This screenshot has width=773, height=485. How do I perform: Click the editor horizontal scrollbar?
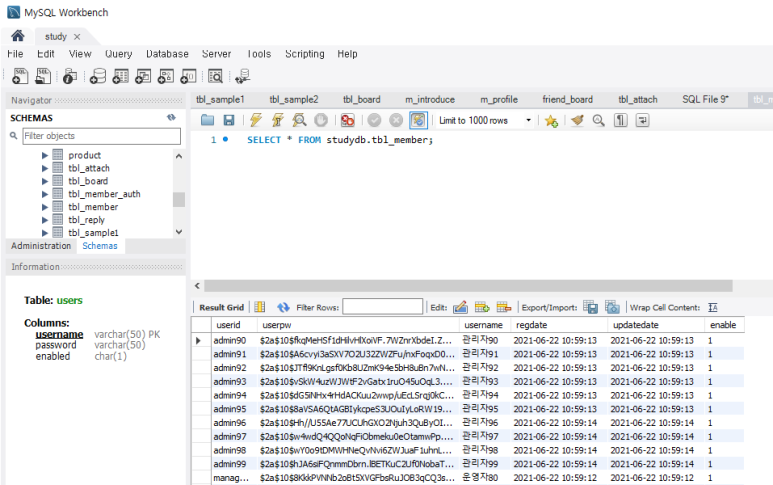pyautogui.click(x=468, y=286)
